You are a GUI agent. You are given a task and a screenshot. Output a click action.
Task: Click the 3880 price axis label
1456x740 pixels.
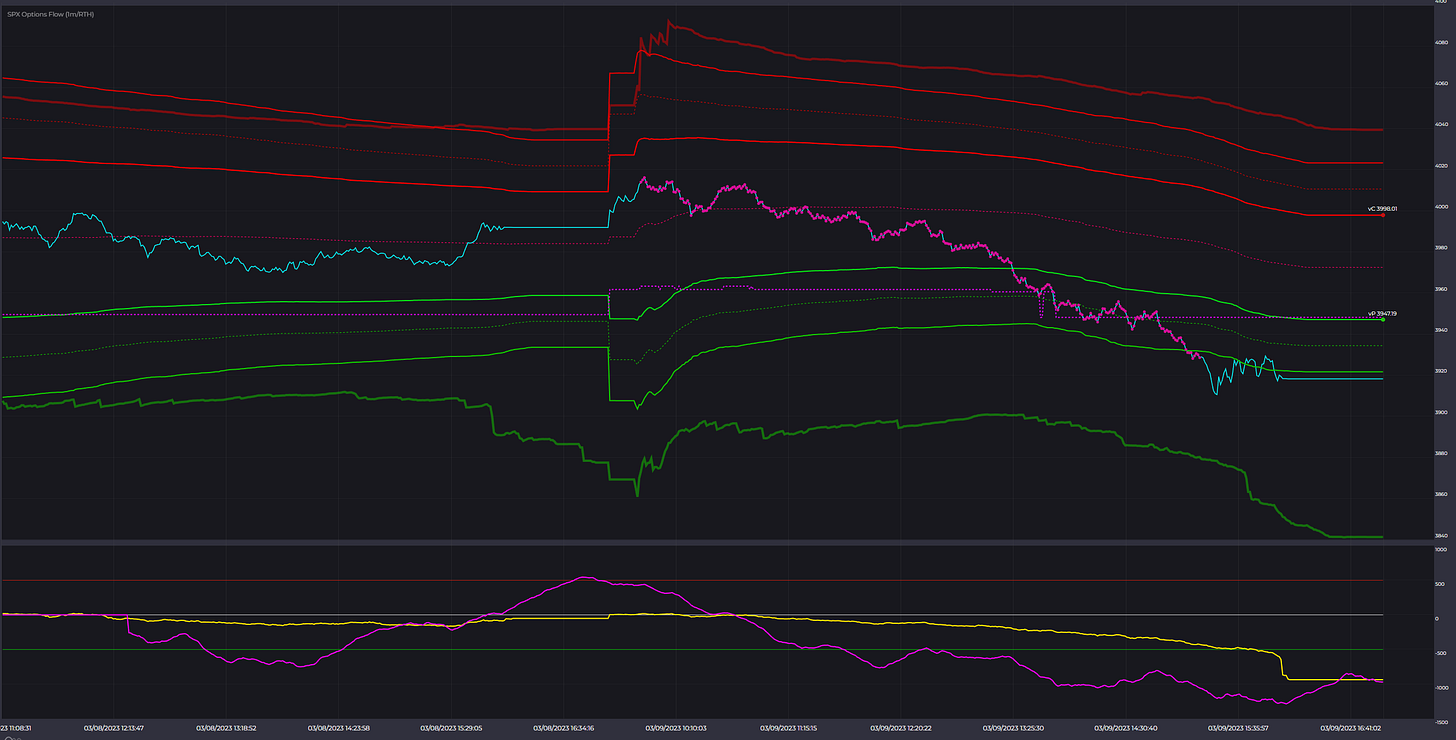click(1440, 454)
